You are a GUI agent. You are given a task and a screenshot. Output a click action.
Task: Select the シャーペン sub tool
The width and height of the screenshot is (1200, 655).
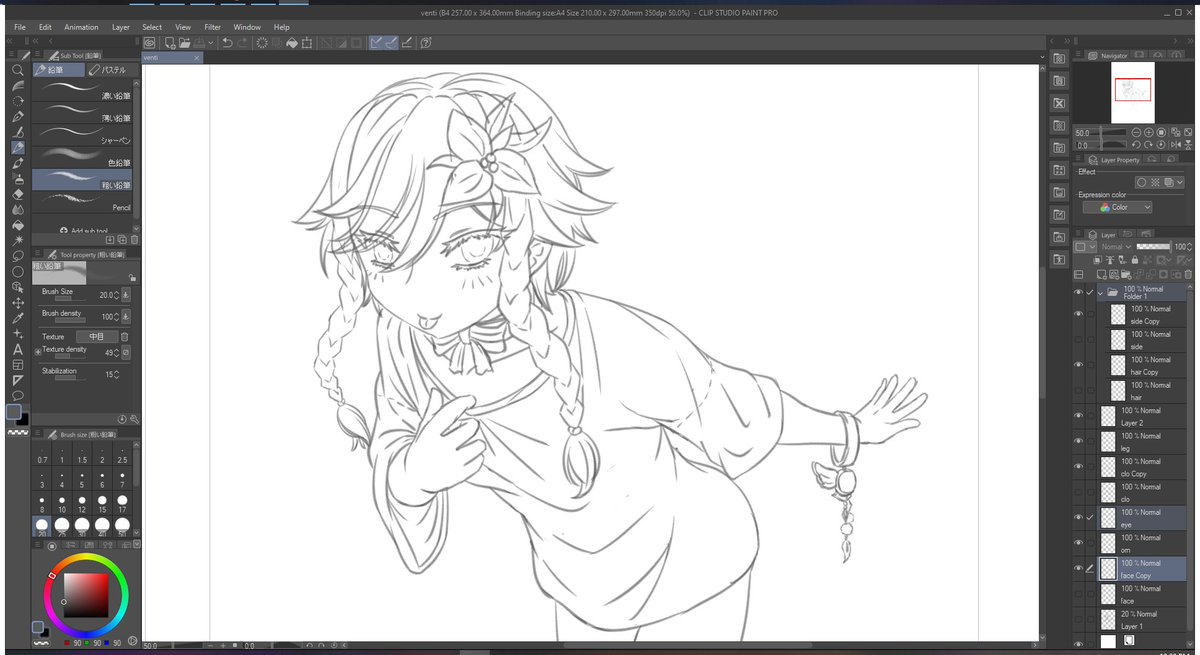[83, 136]
